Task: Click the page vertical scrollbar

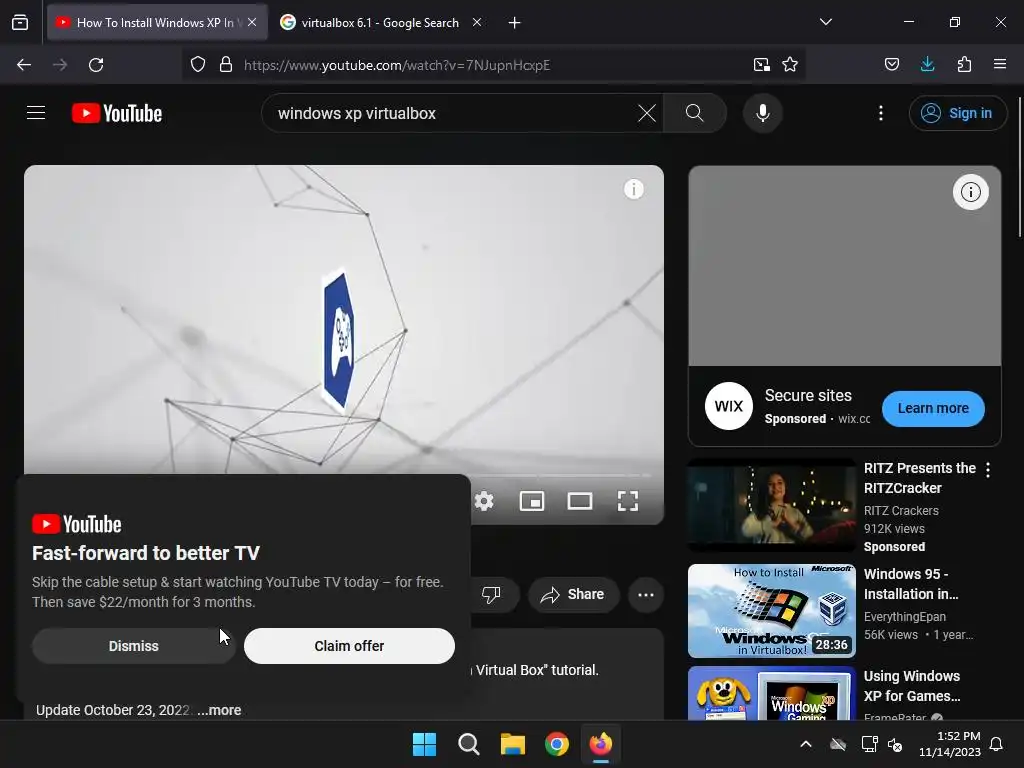Action: click(x=1019, y=167)
